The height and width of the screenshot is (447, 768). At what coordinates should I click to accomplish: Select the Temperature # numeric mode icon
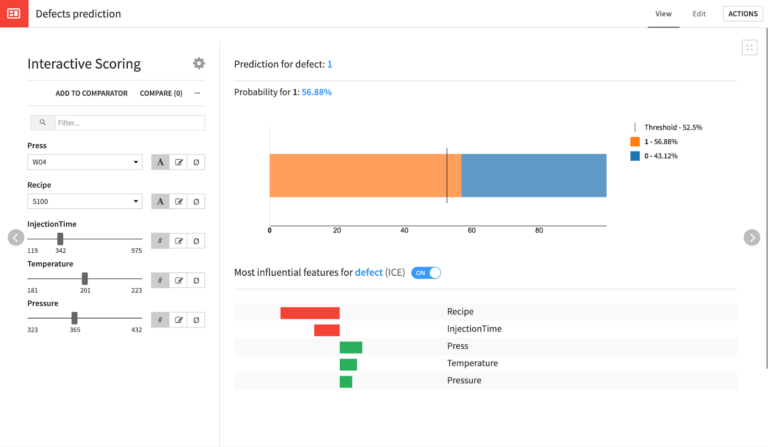coord(160,281)
